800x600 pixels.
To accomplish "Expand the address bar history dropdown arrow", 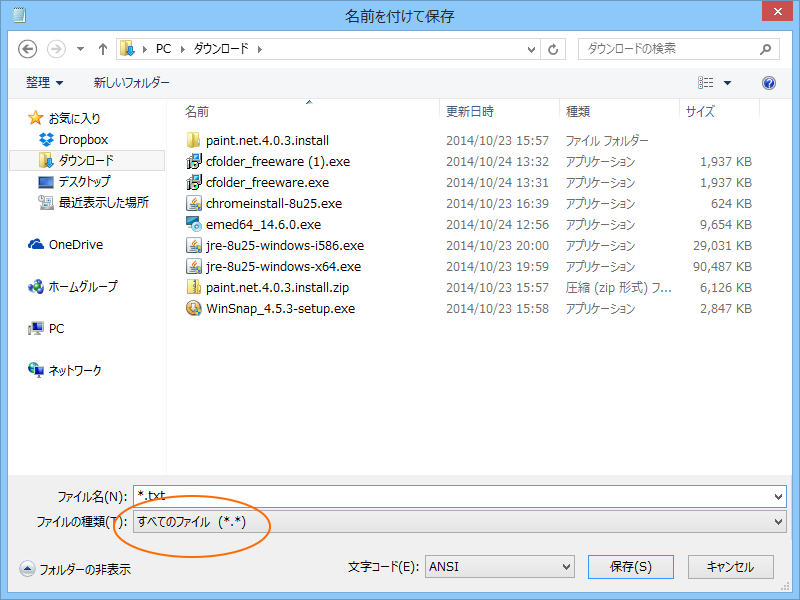I will click(531, 48).
